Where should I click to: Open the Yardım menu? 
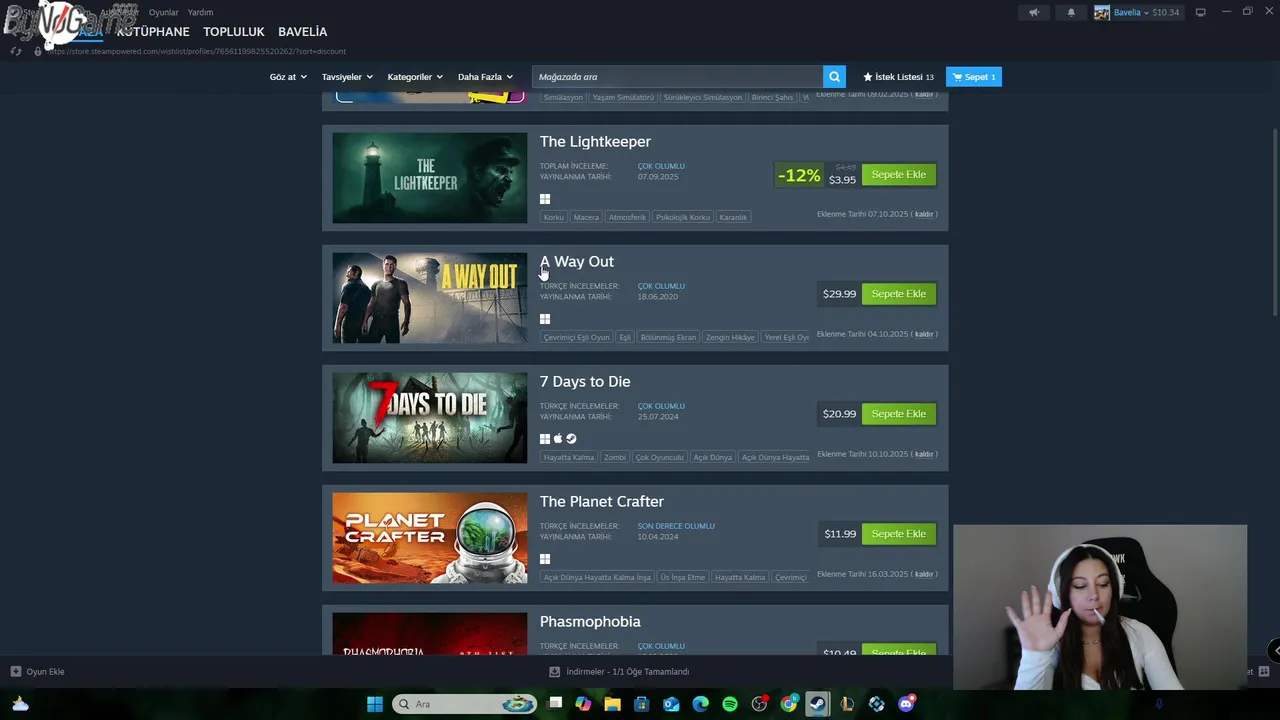[200, 12]
